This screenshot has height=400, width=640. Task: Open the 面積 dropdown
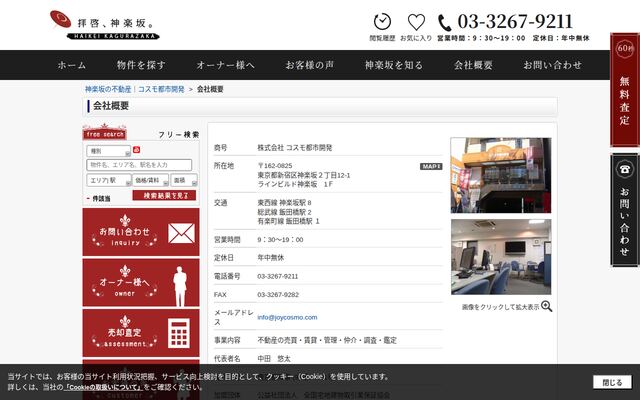coord(184,180)
